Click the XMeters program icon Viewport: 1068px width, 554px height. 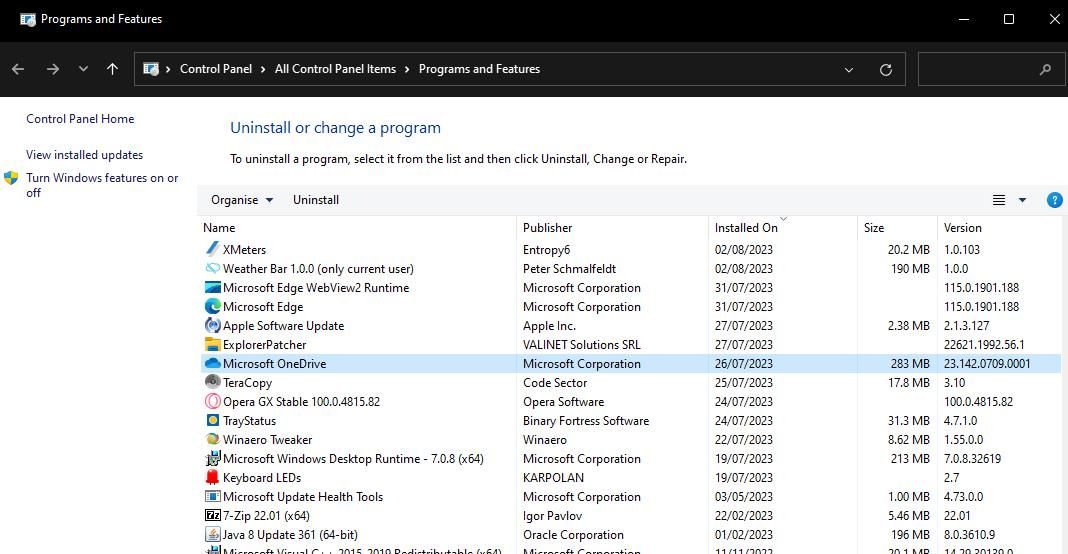pos(213,249)
